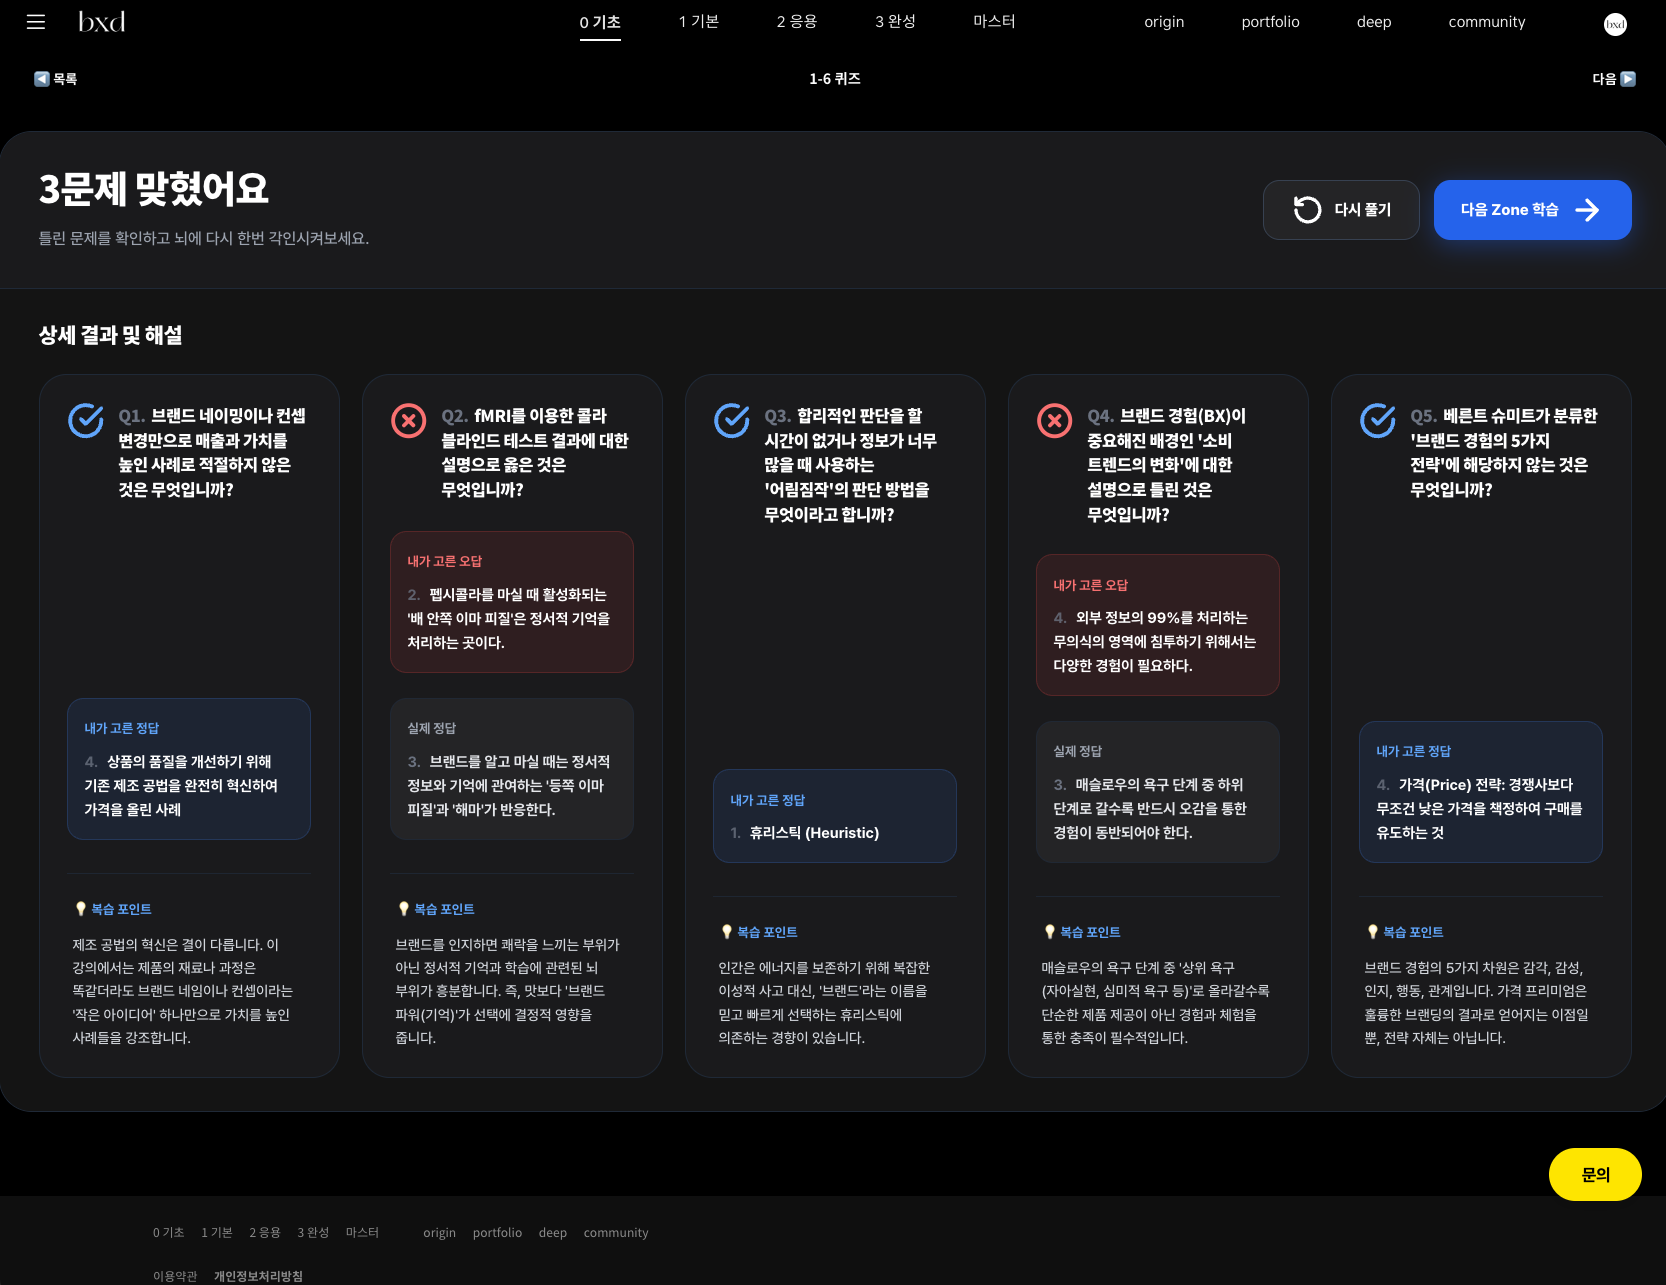This screenshot has height=1285, width=1666.
Task: Click the Q4 lightbulb 복습 포인트 icon
Action: [x=1050, y=932]
